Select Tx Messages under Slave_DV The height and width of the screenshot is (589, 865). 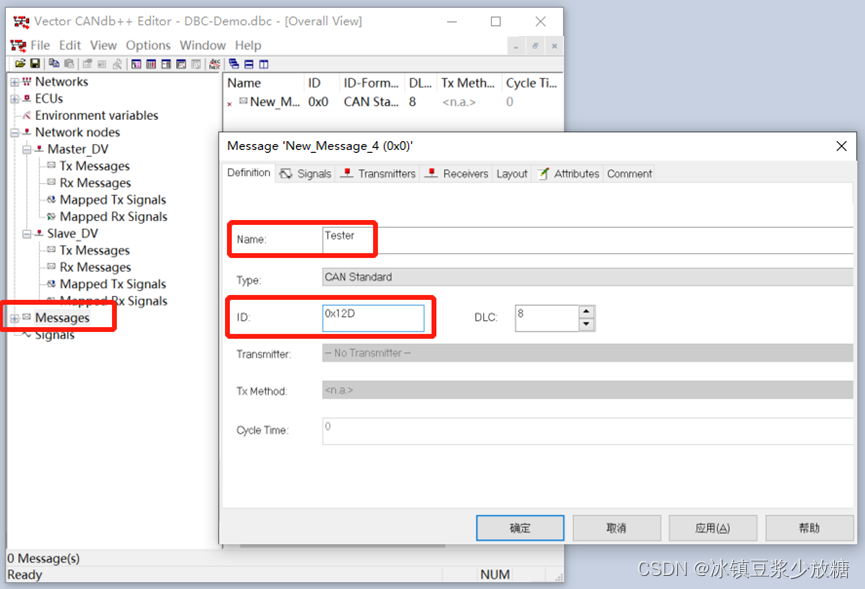(94, 251)
